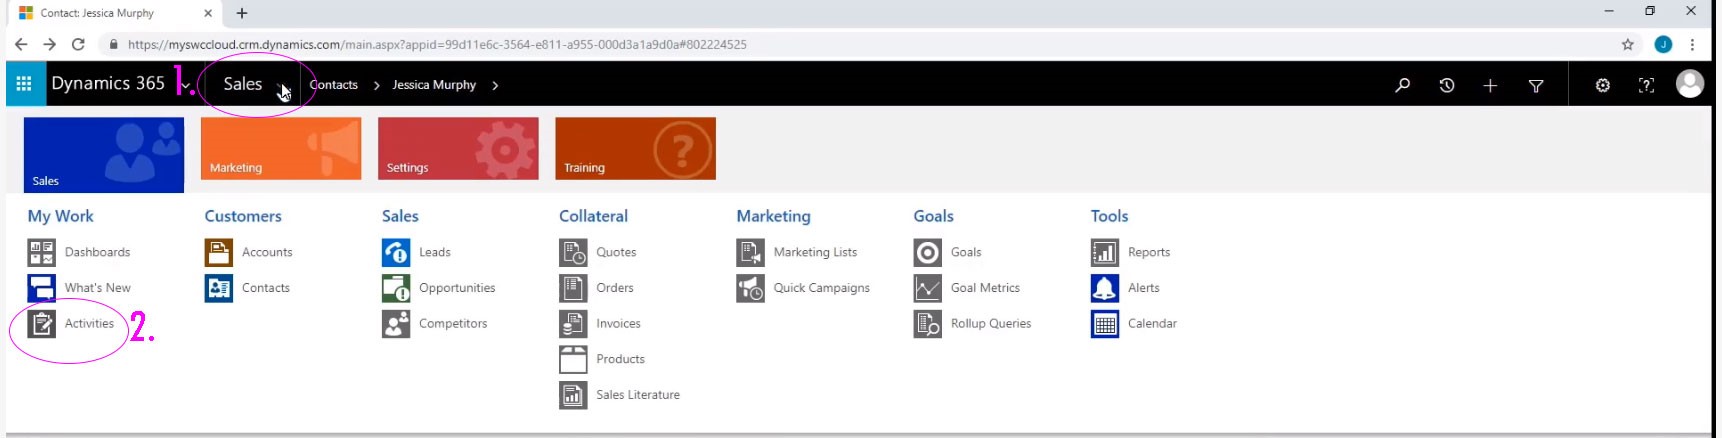Image resolution: width=1722 pixels, height=438 pixels.
Task: Click the Products icon
Action: 573,359
